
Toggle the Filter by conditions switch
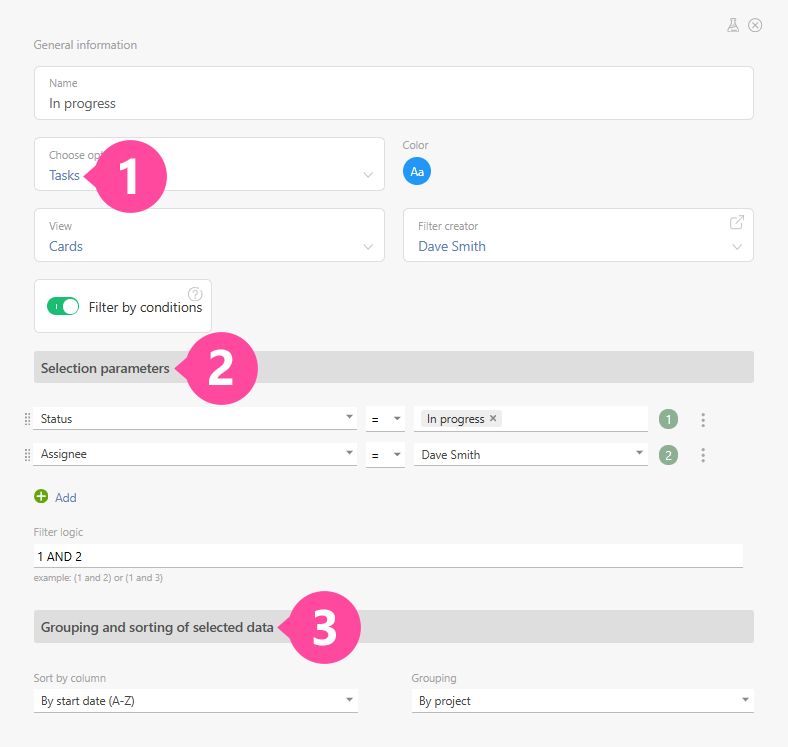tap(63, 307)
